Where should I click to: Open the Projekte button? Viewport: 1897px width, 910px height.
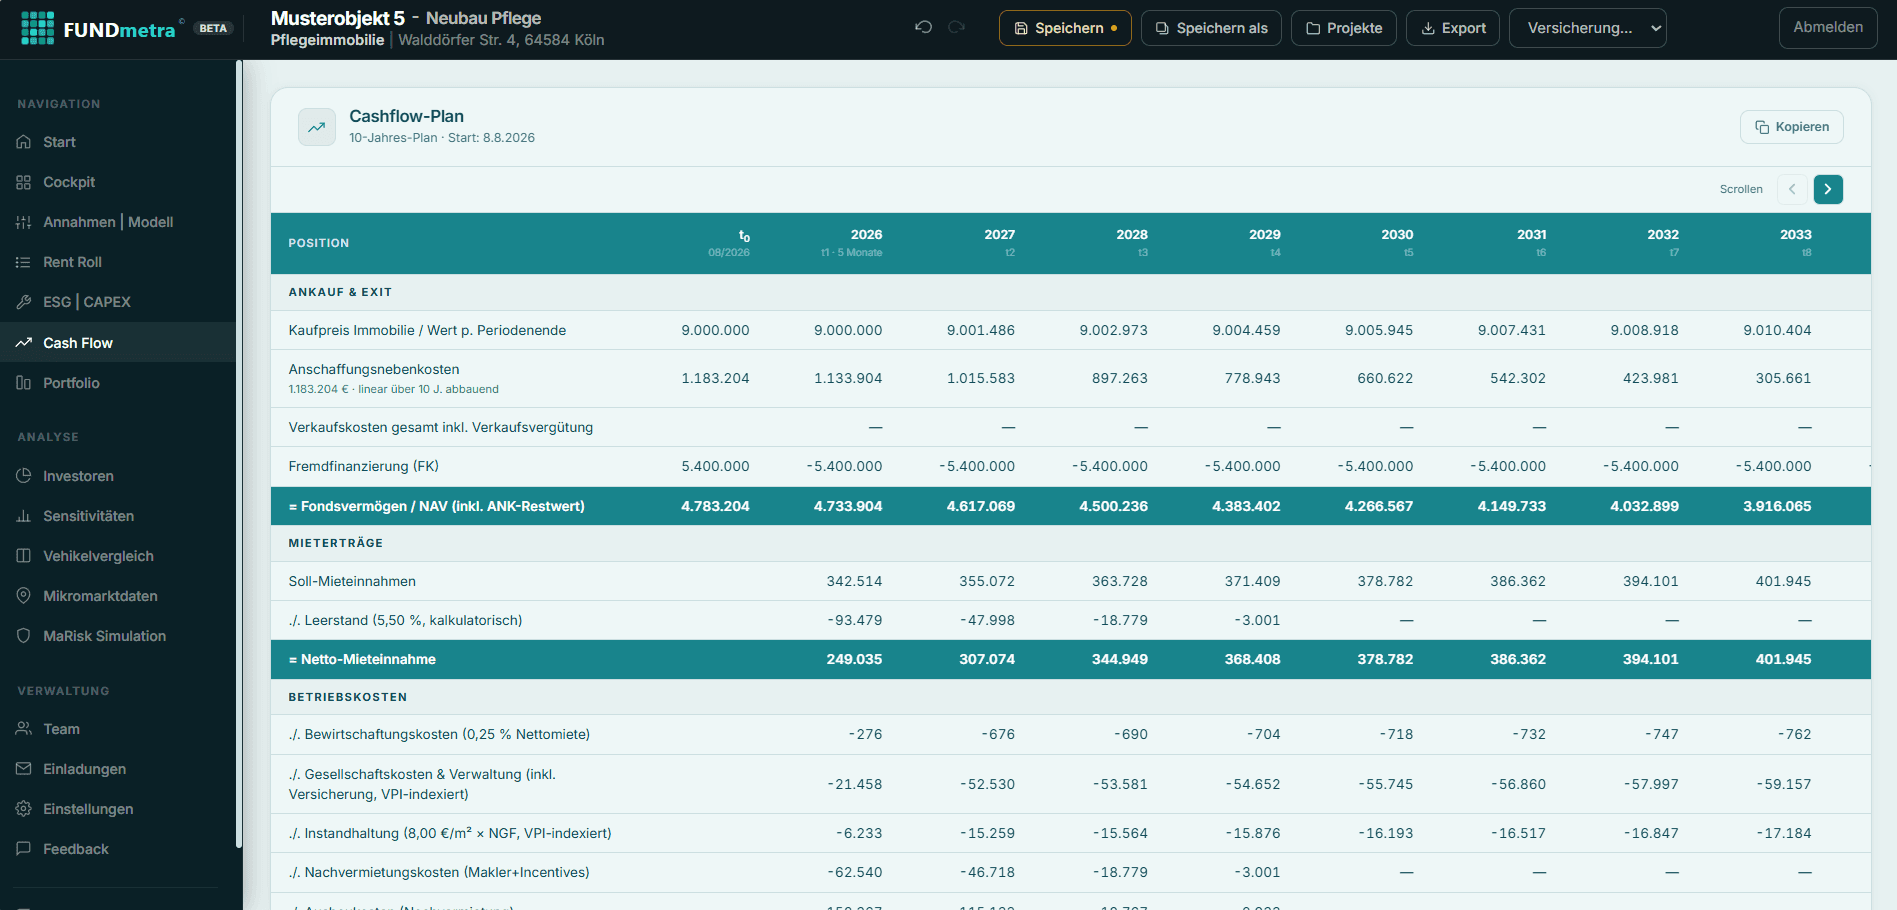coord(1344,28)
